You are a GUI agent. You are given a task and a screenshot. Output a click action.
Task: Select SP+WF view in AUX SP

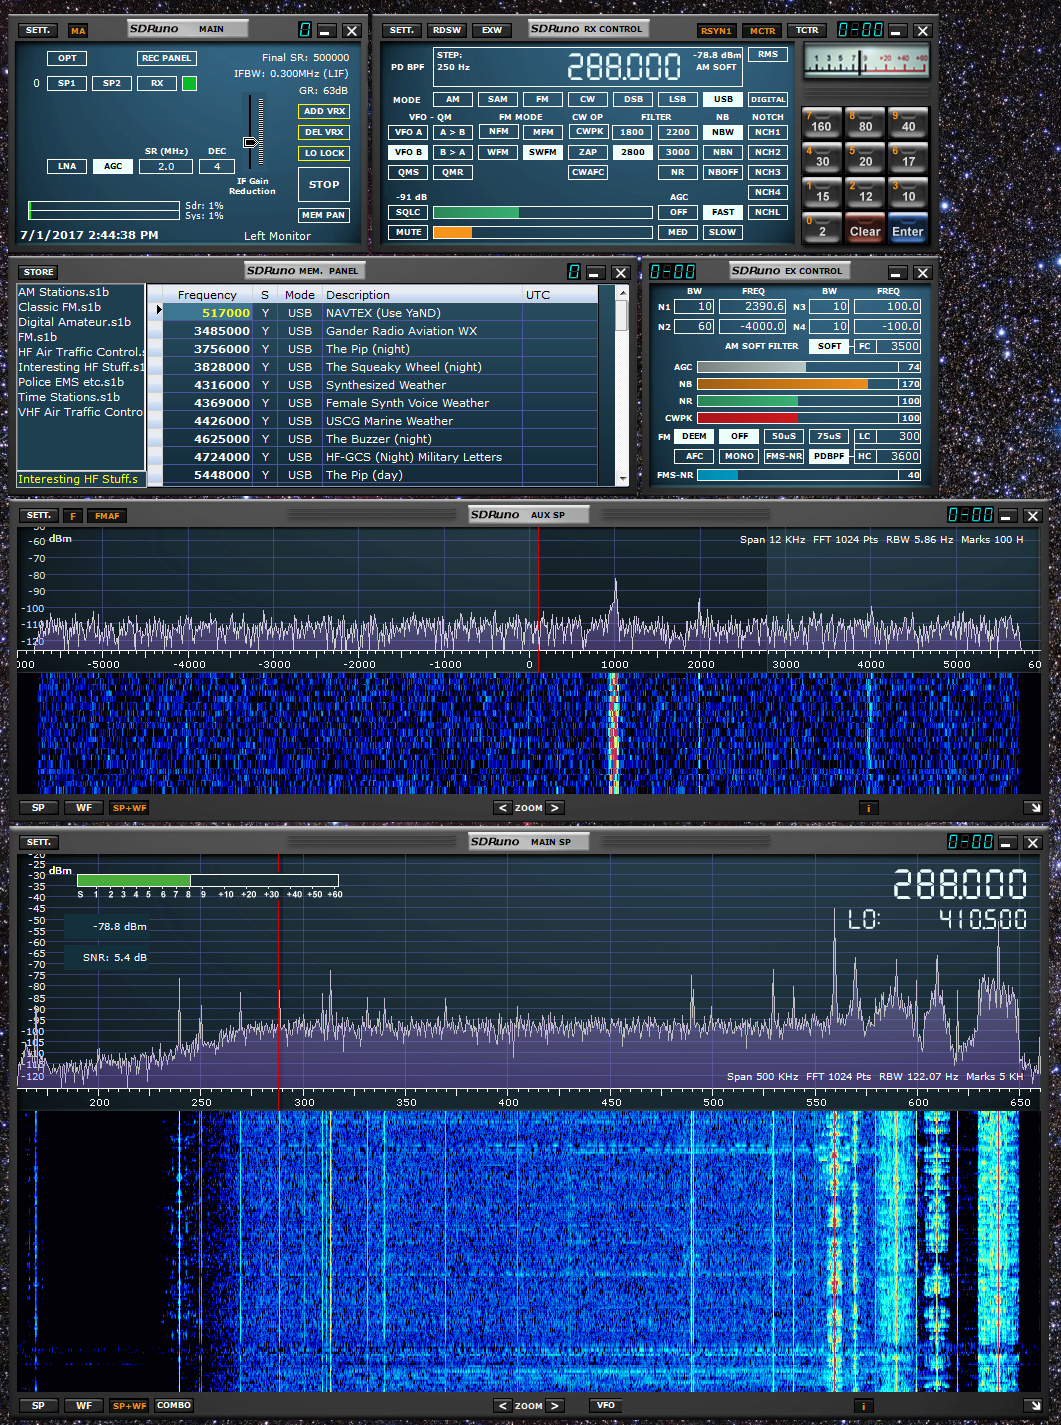click(129, 808)
